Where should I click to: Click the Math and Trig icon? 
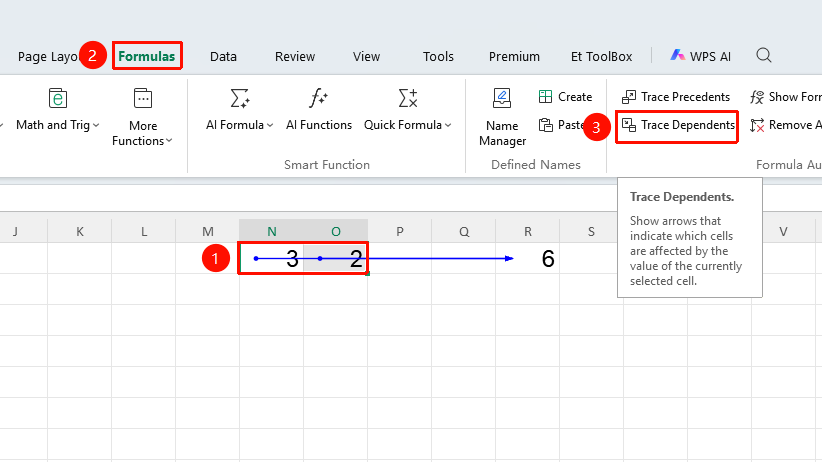click(x=58, y=98)
